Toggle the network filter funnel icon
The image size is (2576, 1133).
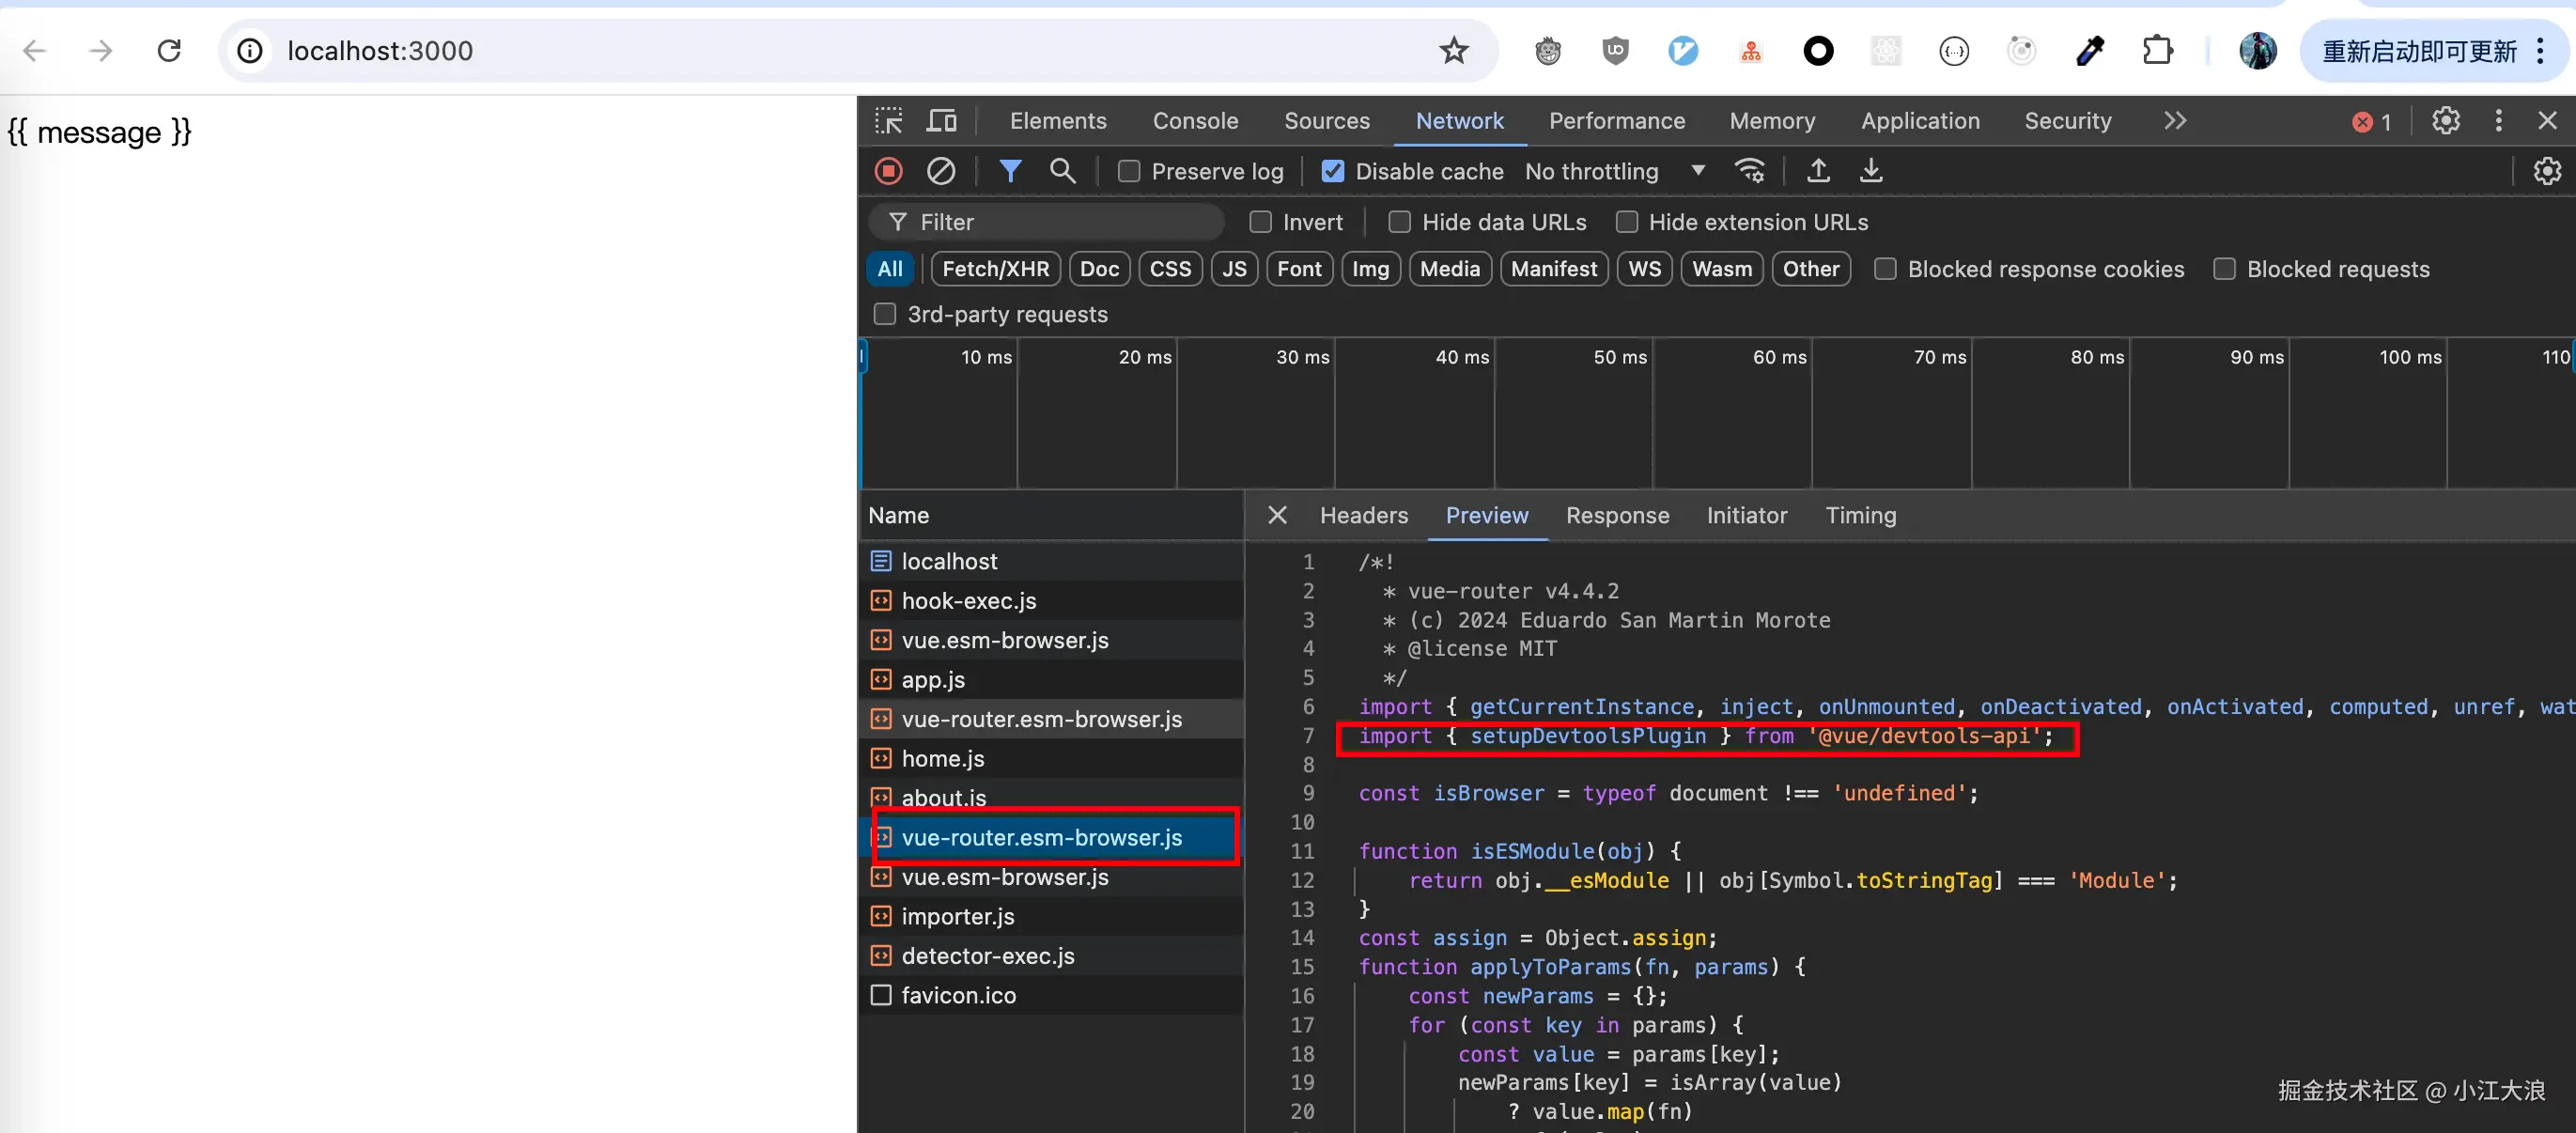(1010, 171)
